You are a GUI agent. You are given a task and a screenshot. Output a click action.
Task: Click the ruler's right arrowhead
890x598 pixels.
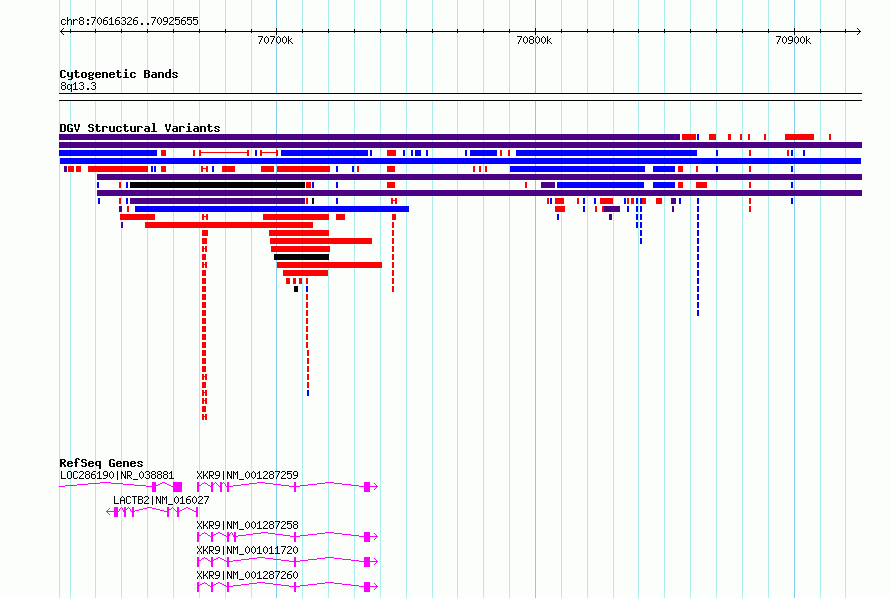(859, 32)
